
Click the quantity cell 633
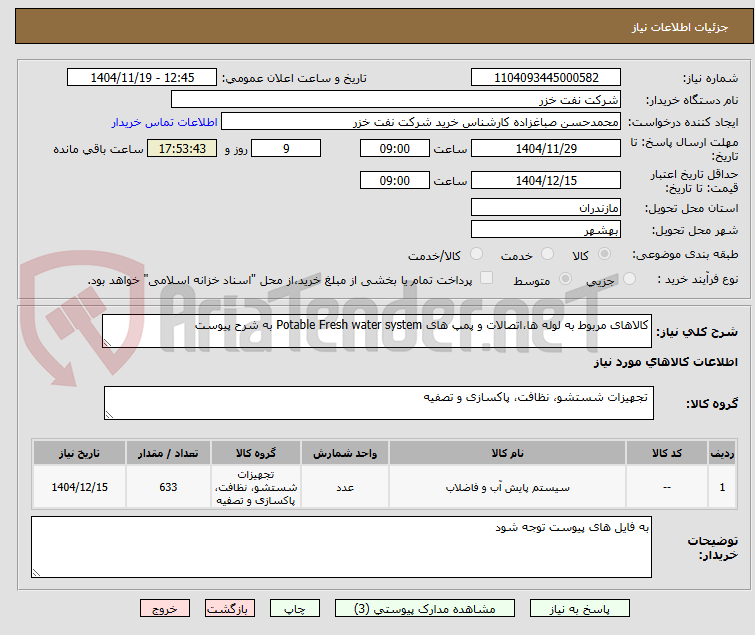(x=168, y=487)
